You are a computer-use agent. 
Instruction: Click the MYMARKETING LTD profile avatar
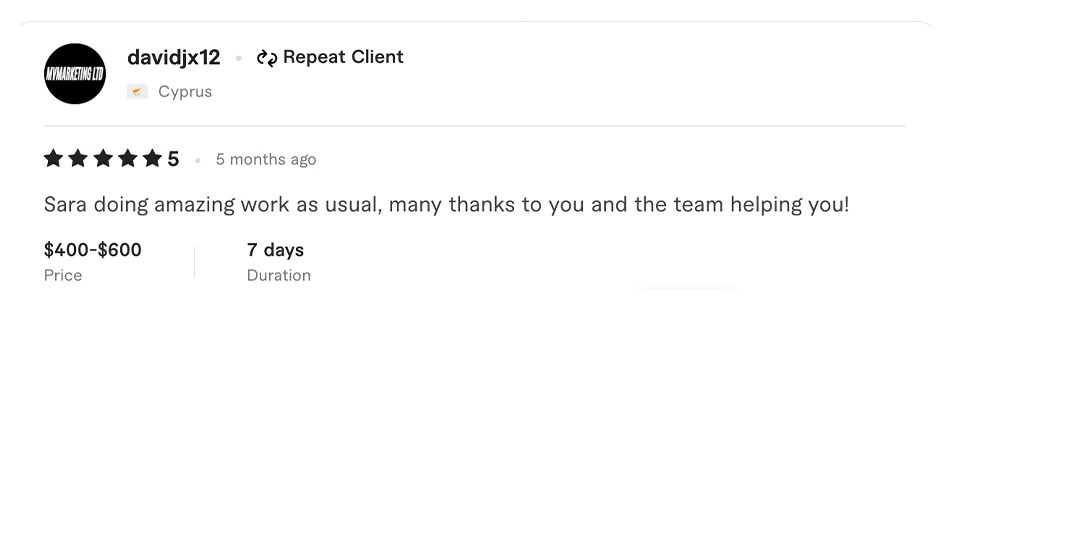coord(75,74)
